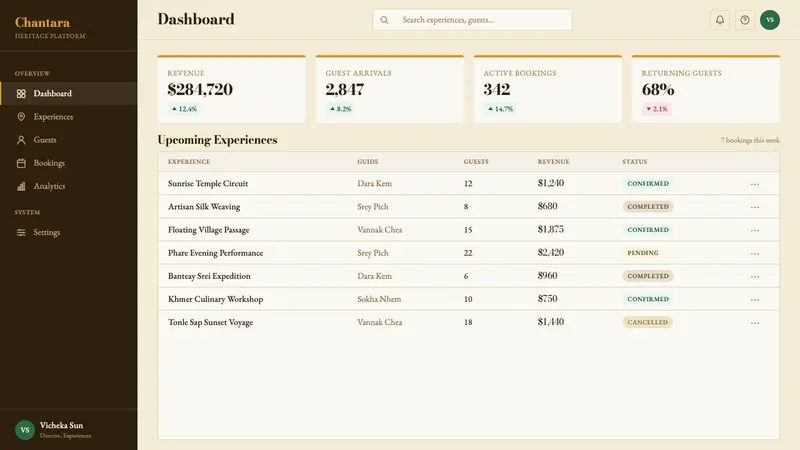Open Guests in sidebar
The image size is (800, 450).
68,140
